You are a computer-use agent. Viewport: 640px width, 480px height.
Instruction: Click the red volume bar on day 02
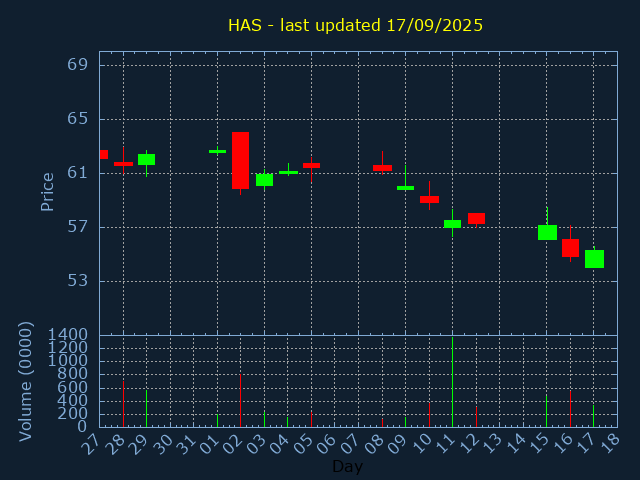click(240, 400)
